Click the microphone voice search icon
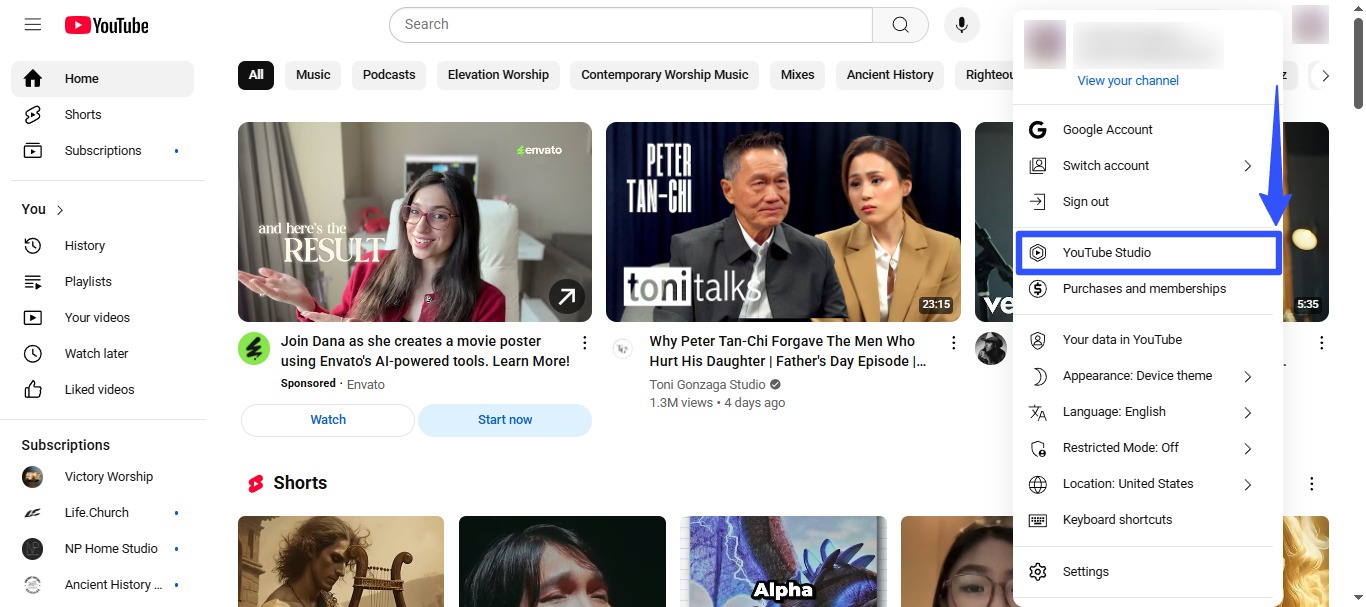The image size is (1366, 607). click(x=961, y=24)
